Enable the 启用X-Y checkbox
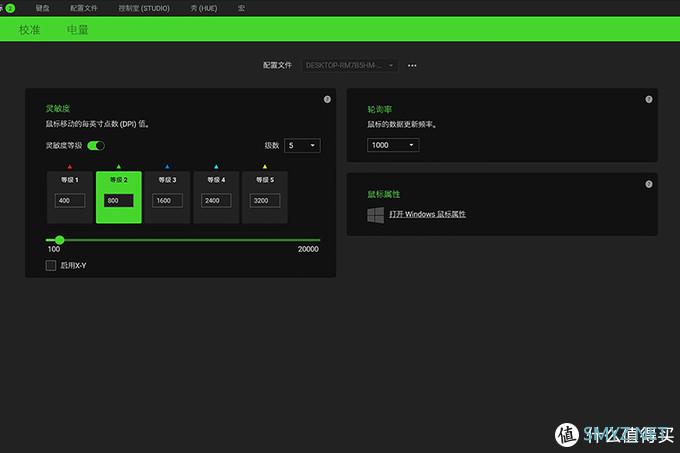The width and height of the screenshot is (680, 453). [51, 265]
